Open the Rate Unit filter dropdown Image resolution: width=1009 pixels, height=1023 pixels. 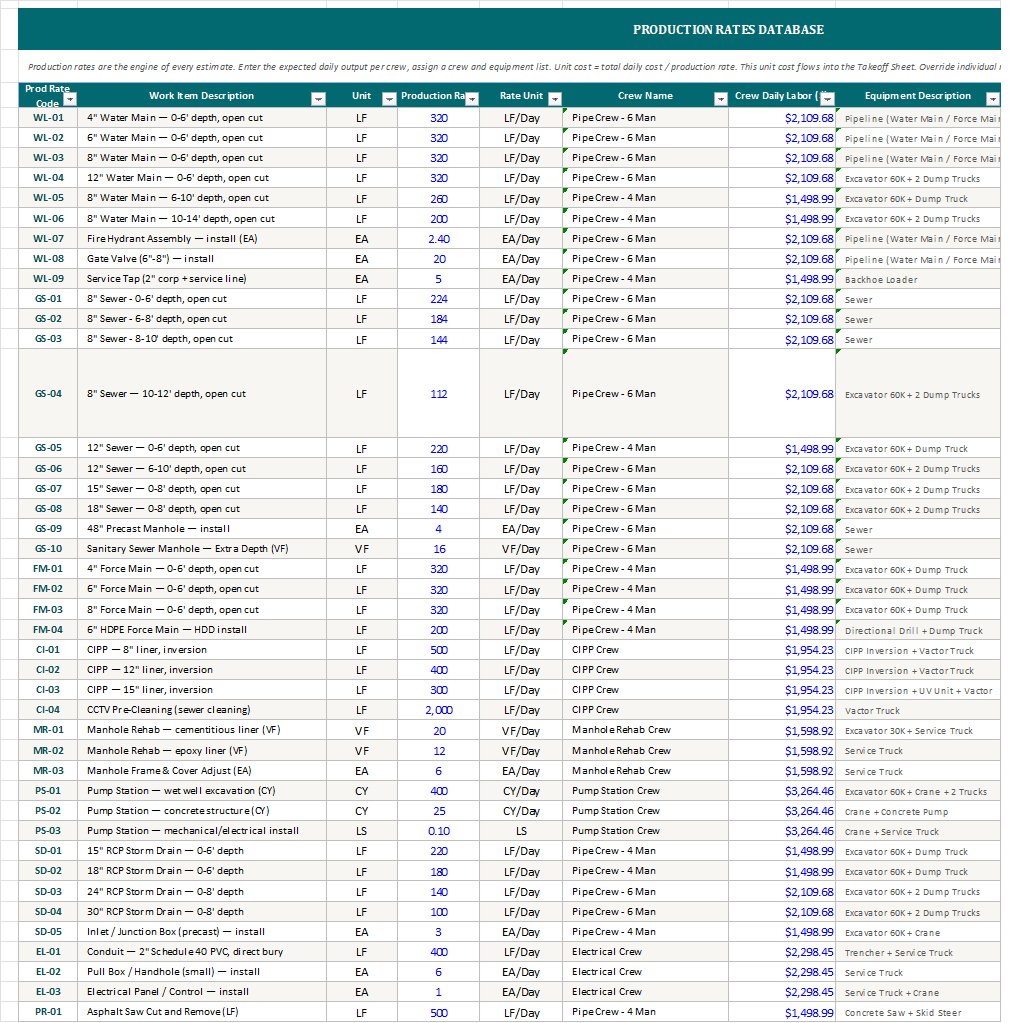tap(555, 99)
